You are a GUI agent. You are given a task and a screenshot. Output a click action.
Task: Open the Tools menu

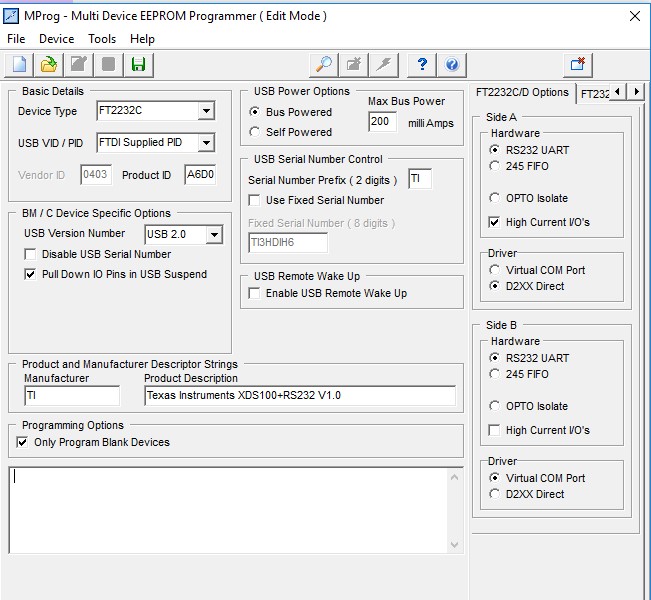pyautogui.click(x=102, y=39)
